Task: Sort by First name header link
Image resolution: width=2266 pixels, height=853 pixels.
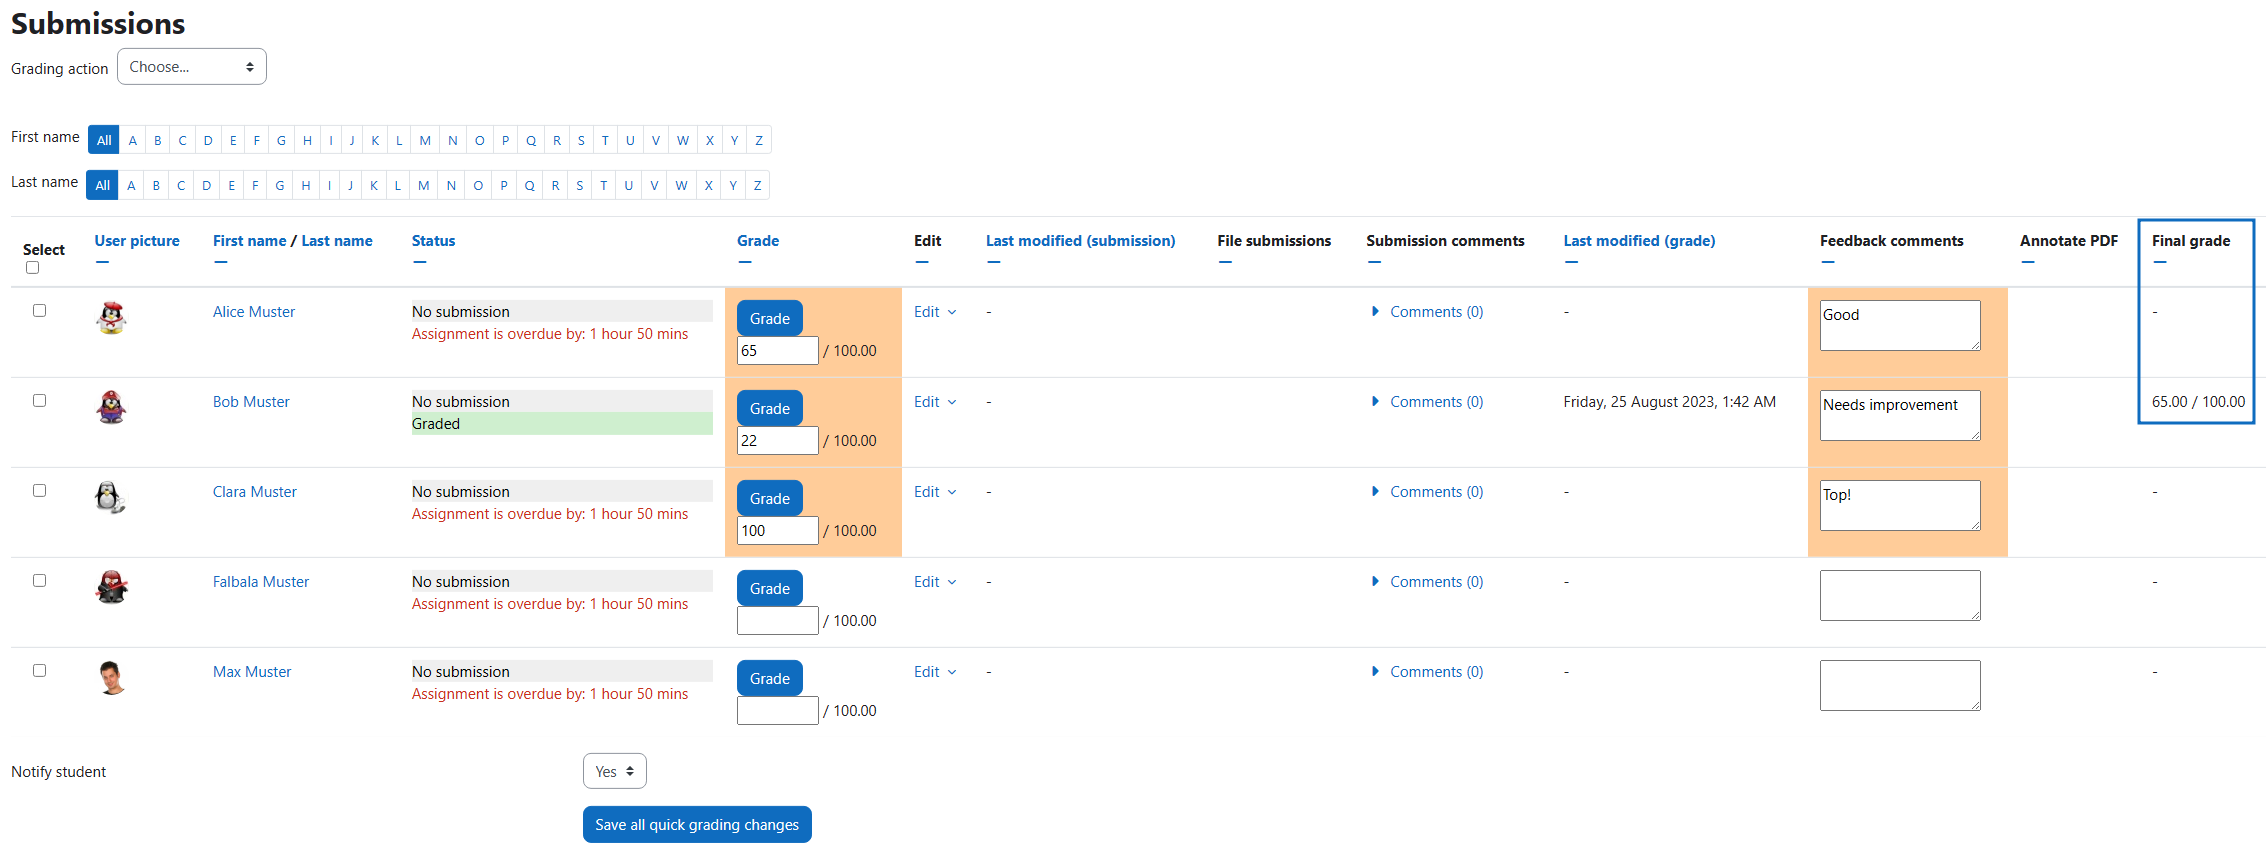Action: [x=249, y=241]
